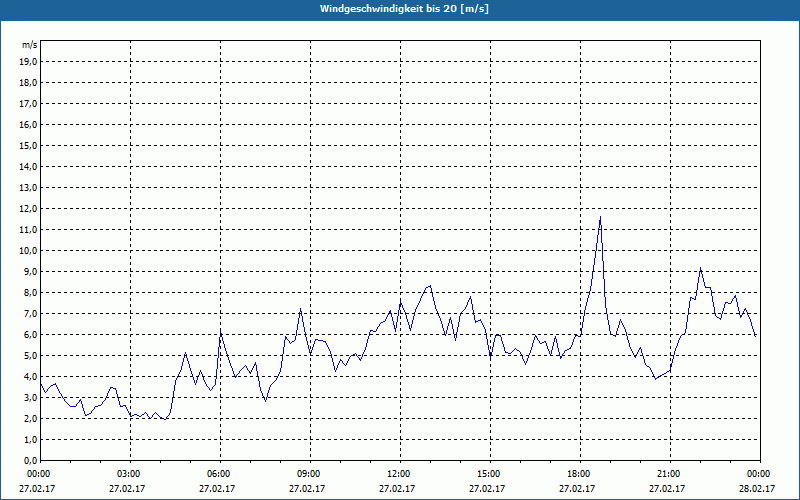
Task: Click the '14,0' y-axis value
Action: [28, 166]
